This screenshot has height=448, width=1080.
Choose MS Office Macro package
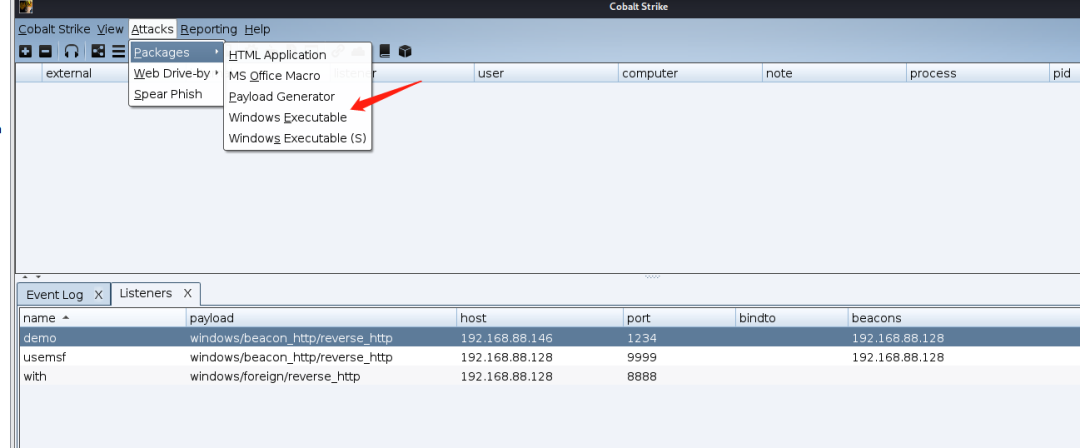[298, 76]
